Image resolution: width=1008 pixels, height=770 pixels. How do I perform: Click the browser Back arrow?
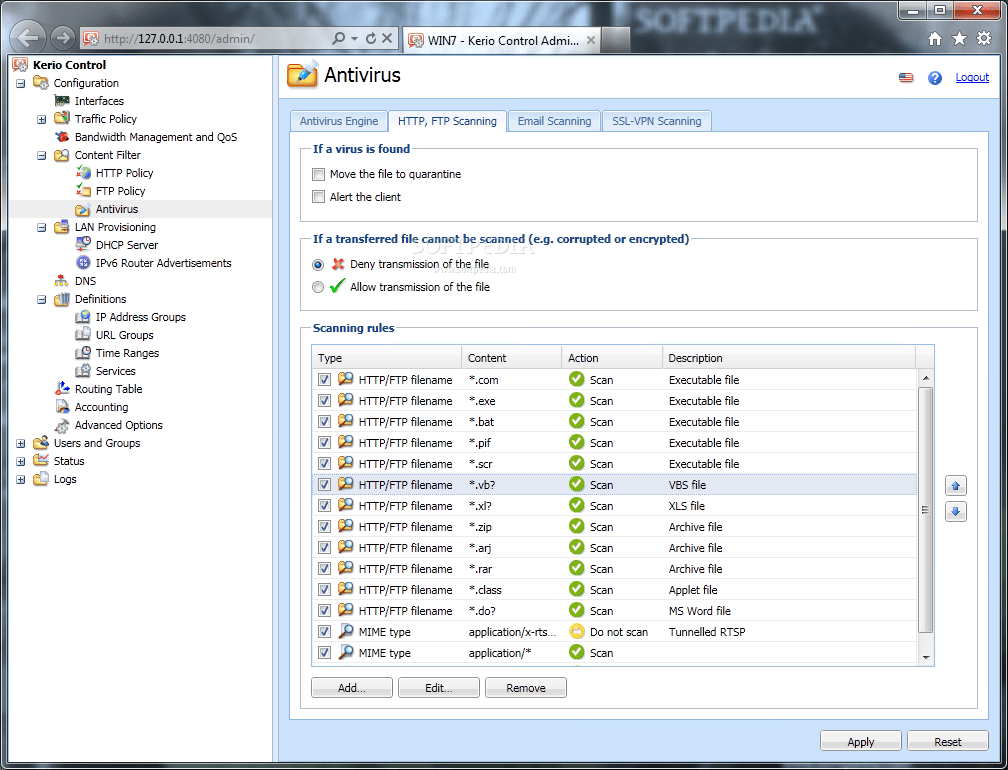coord(28,38)
